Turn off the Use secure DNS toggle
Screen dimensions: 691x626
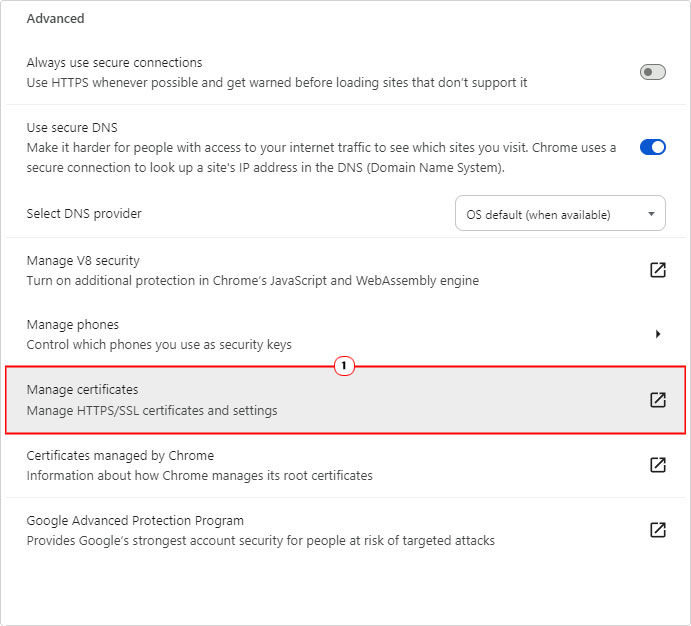point(653,147)
